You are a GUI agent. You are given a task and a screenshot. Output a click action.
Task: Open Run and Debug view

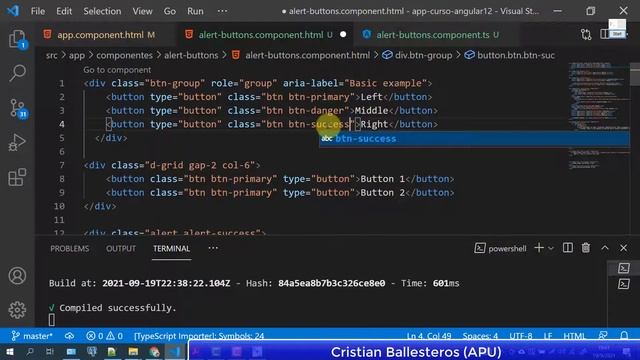17,143
